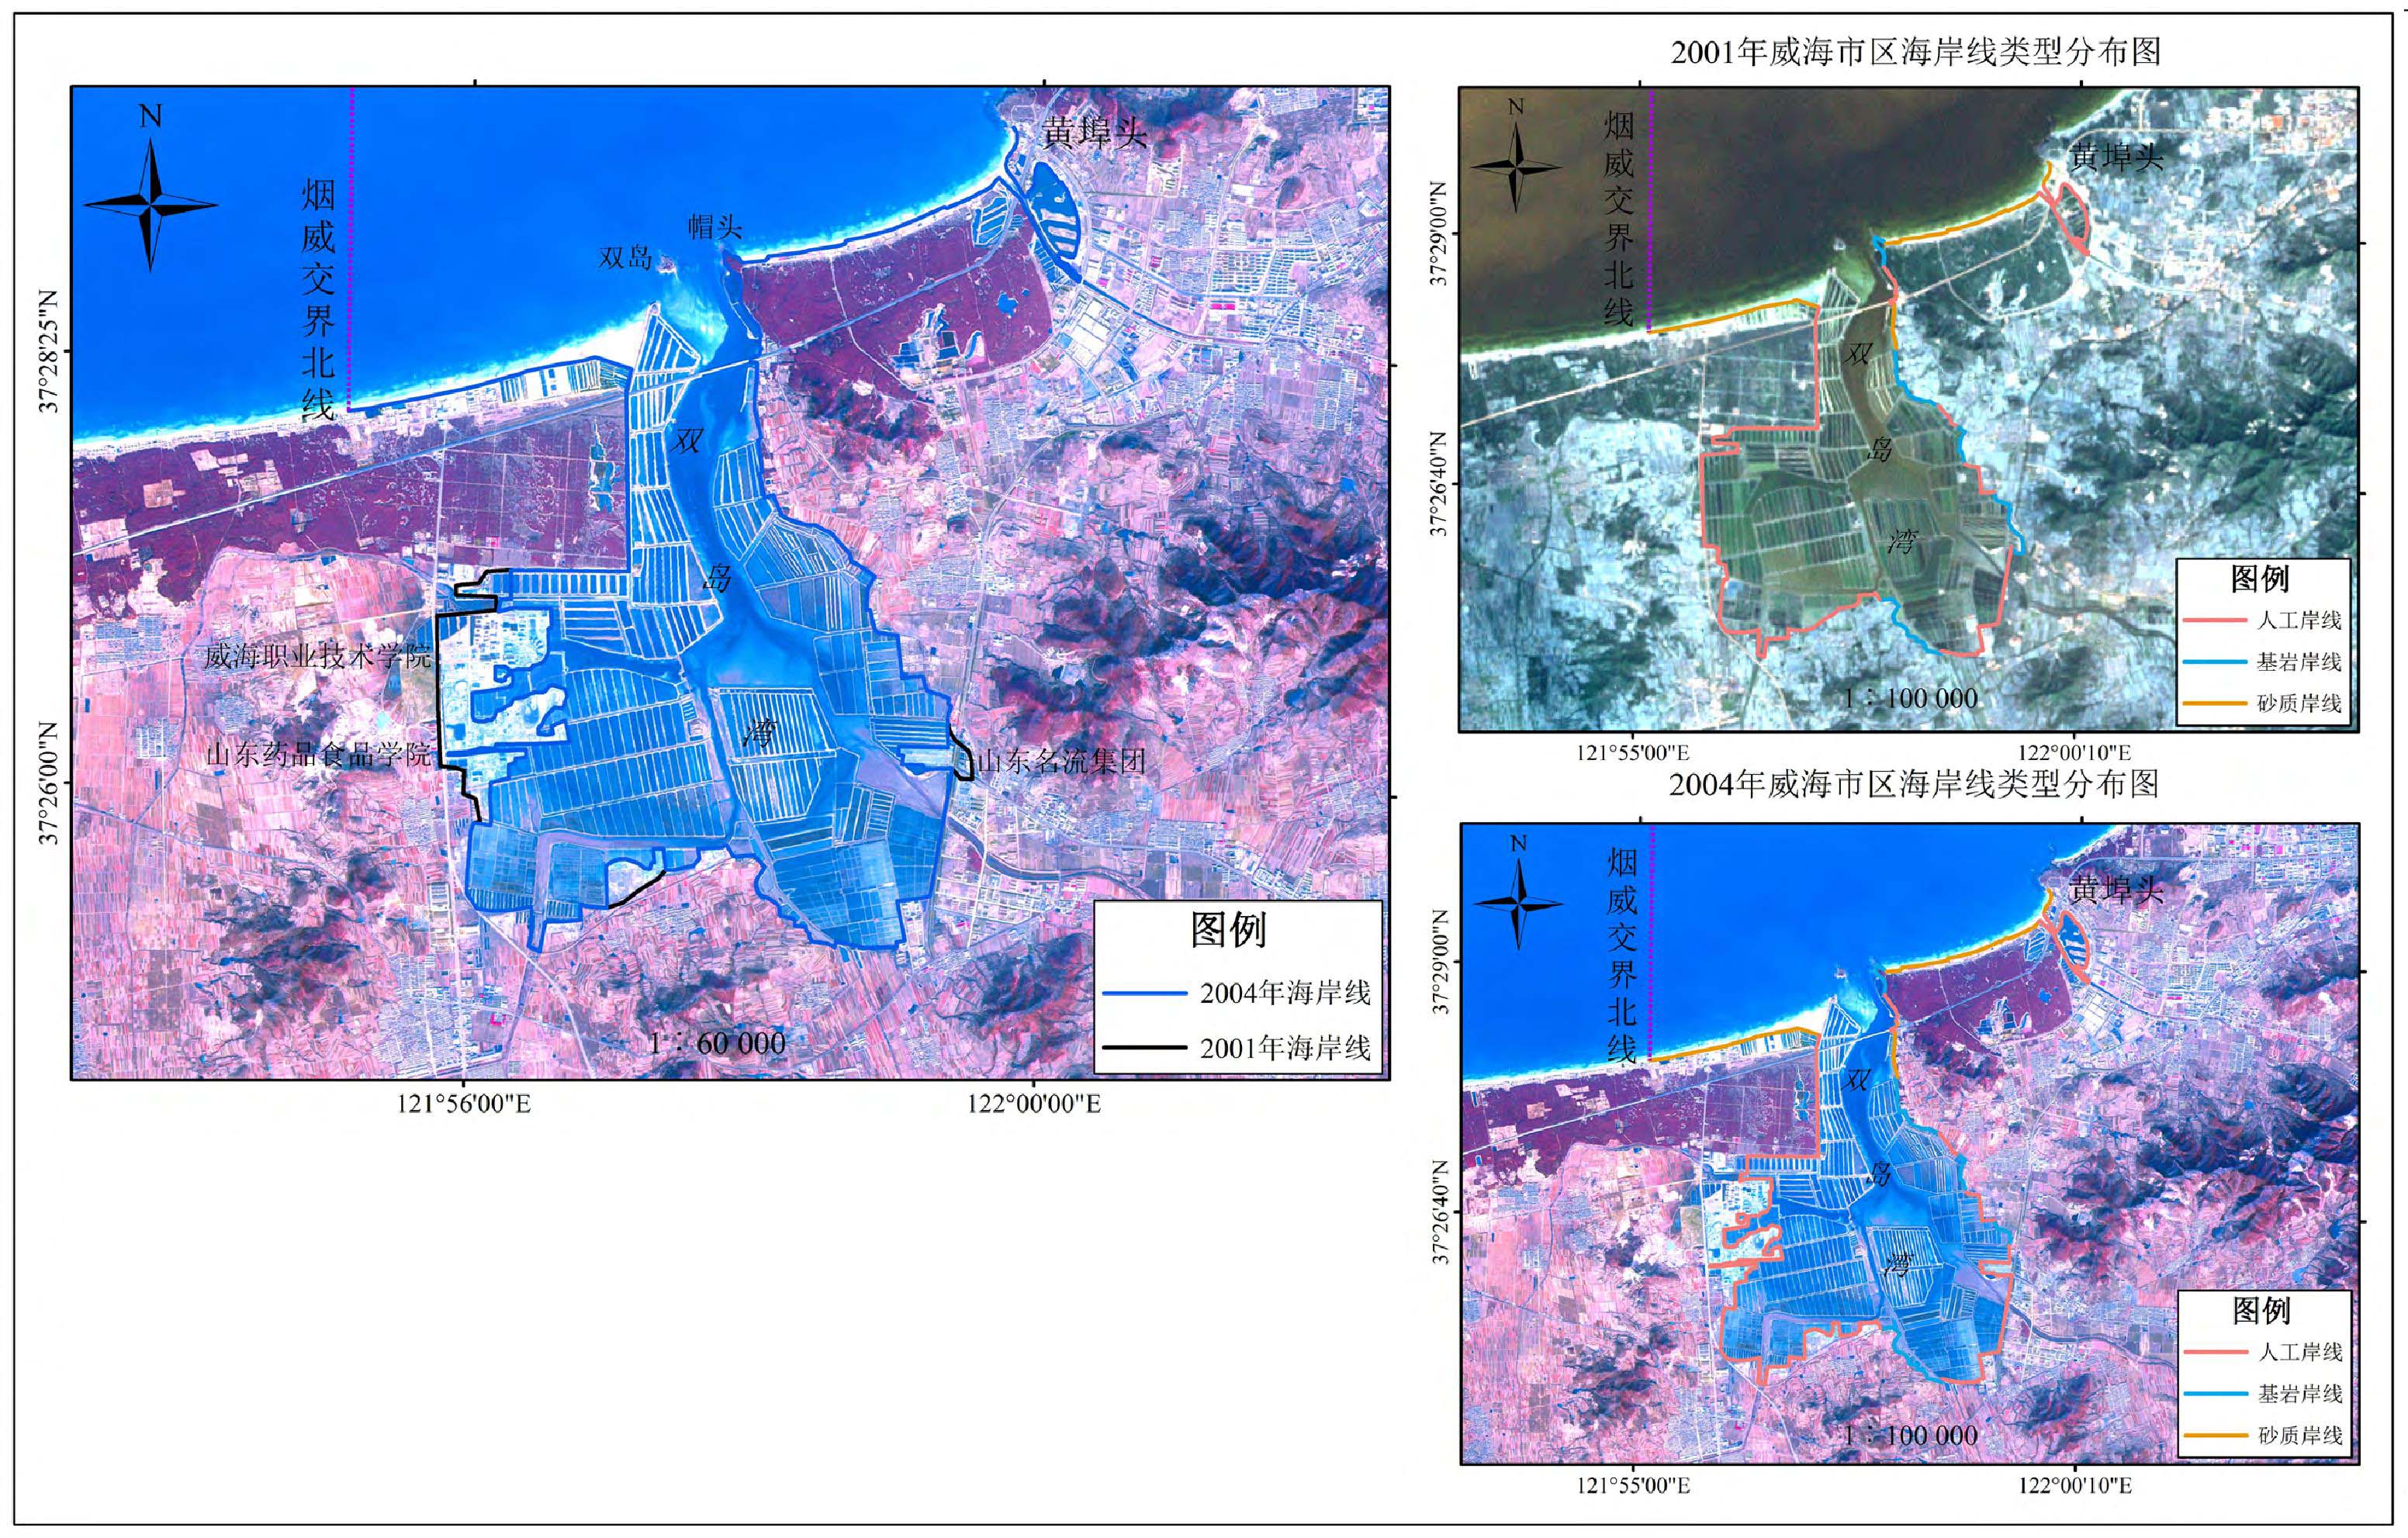Click 122°00'10"E below the 2004 map
The height and width of the screenshot is (1538, 2408).
pos(2075,1485)
